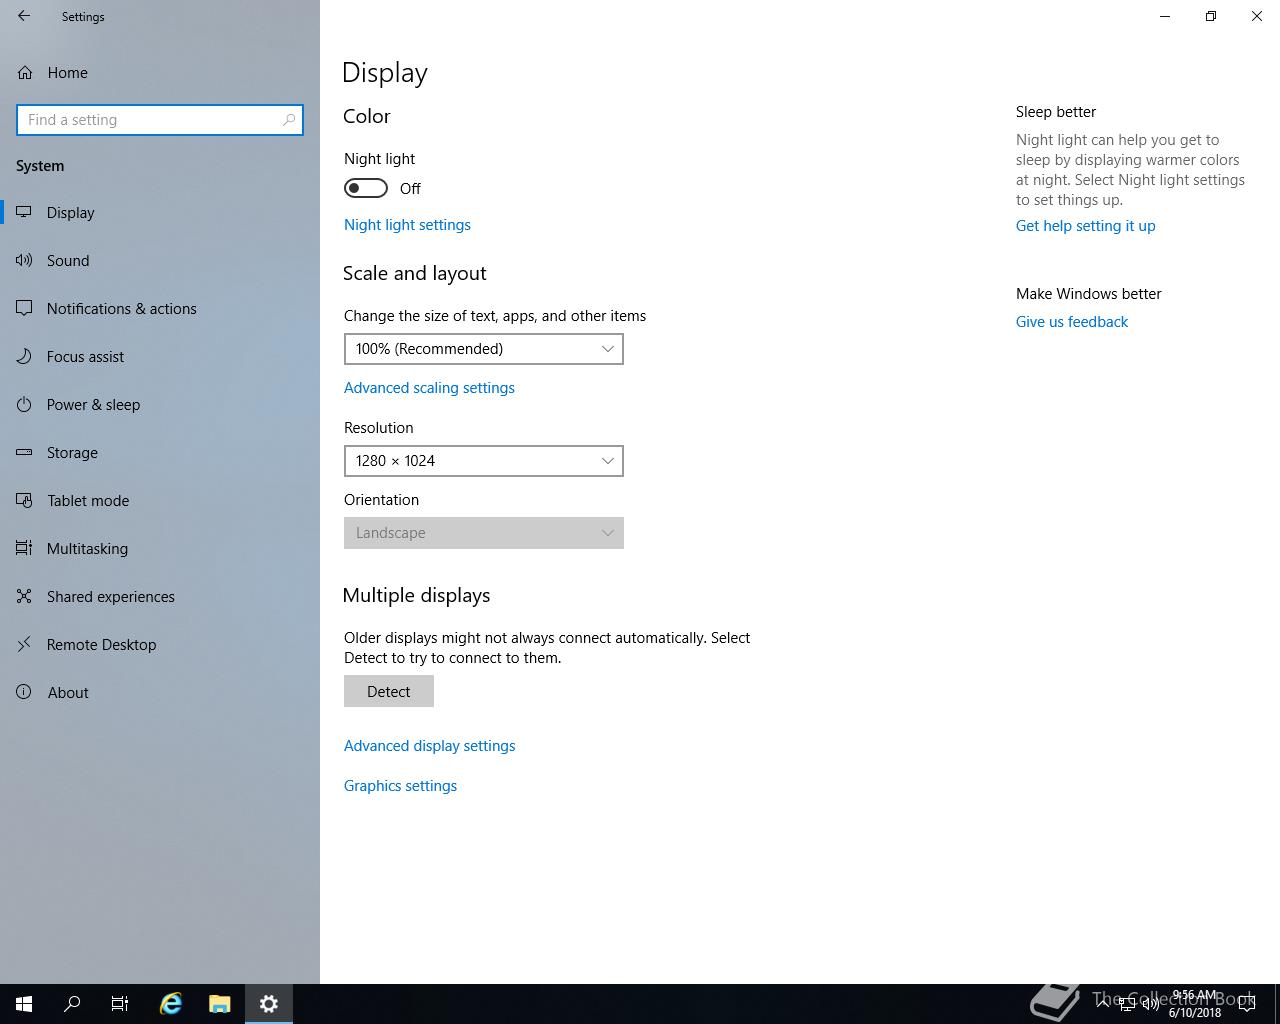This screenshot has height=1024, width=1280.
Task: Open the Orientation Landscape dropdown
Action: tap(484, 533)
